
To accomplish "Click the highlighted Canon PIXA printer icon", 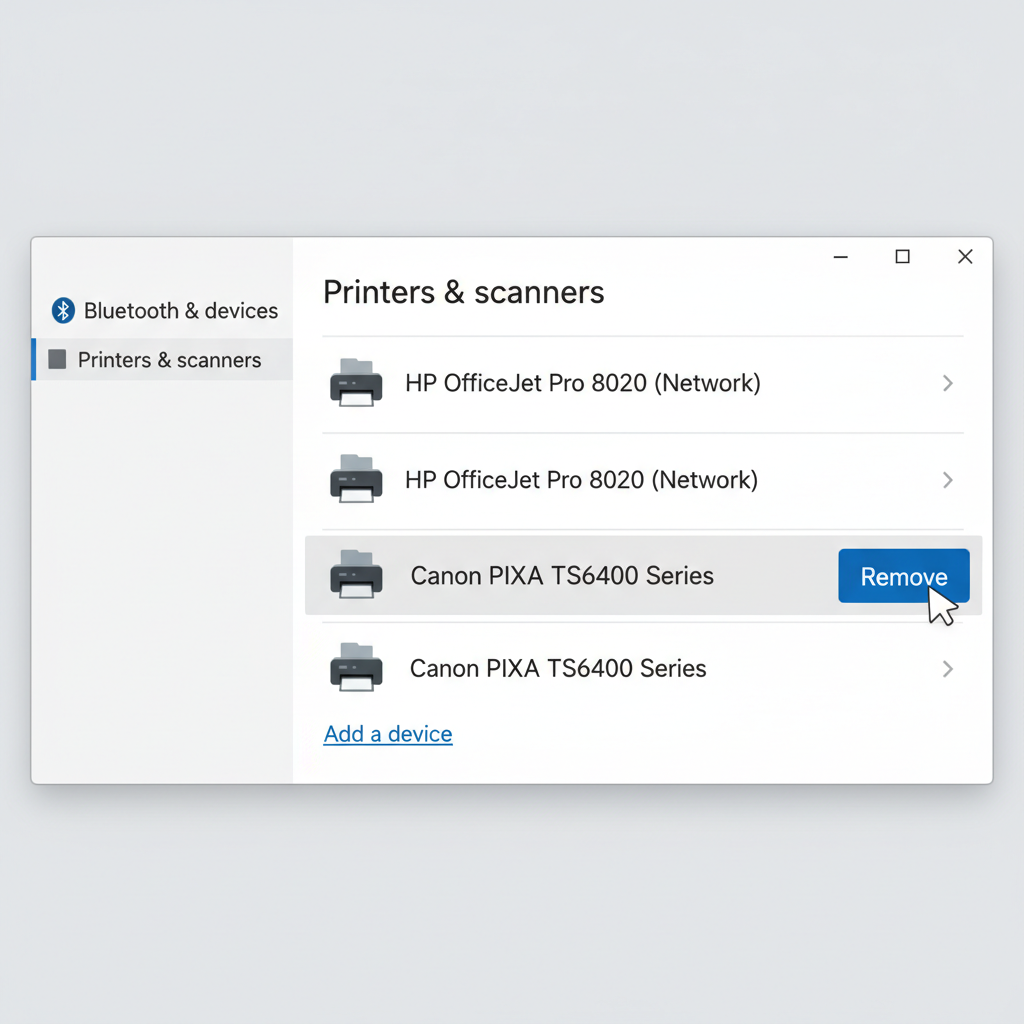I will 356,576.
